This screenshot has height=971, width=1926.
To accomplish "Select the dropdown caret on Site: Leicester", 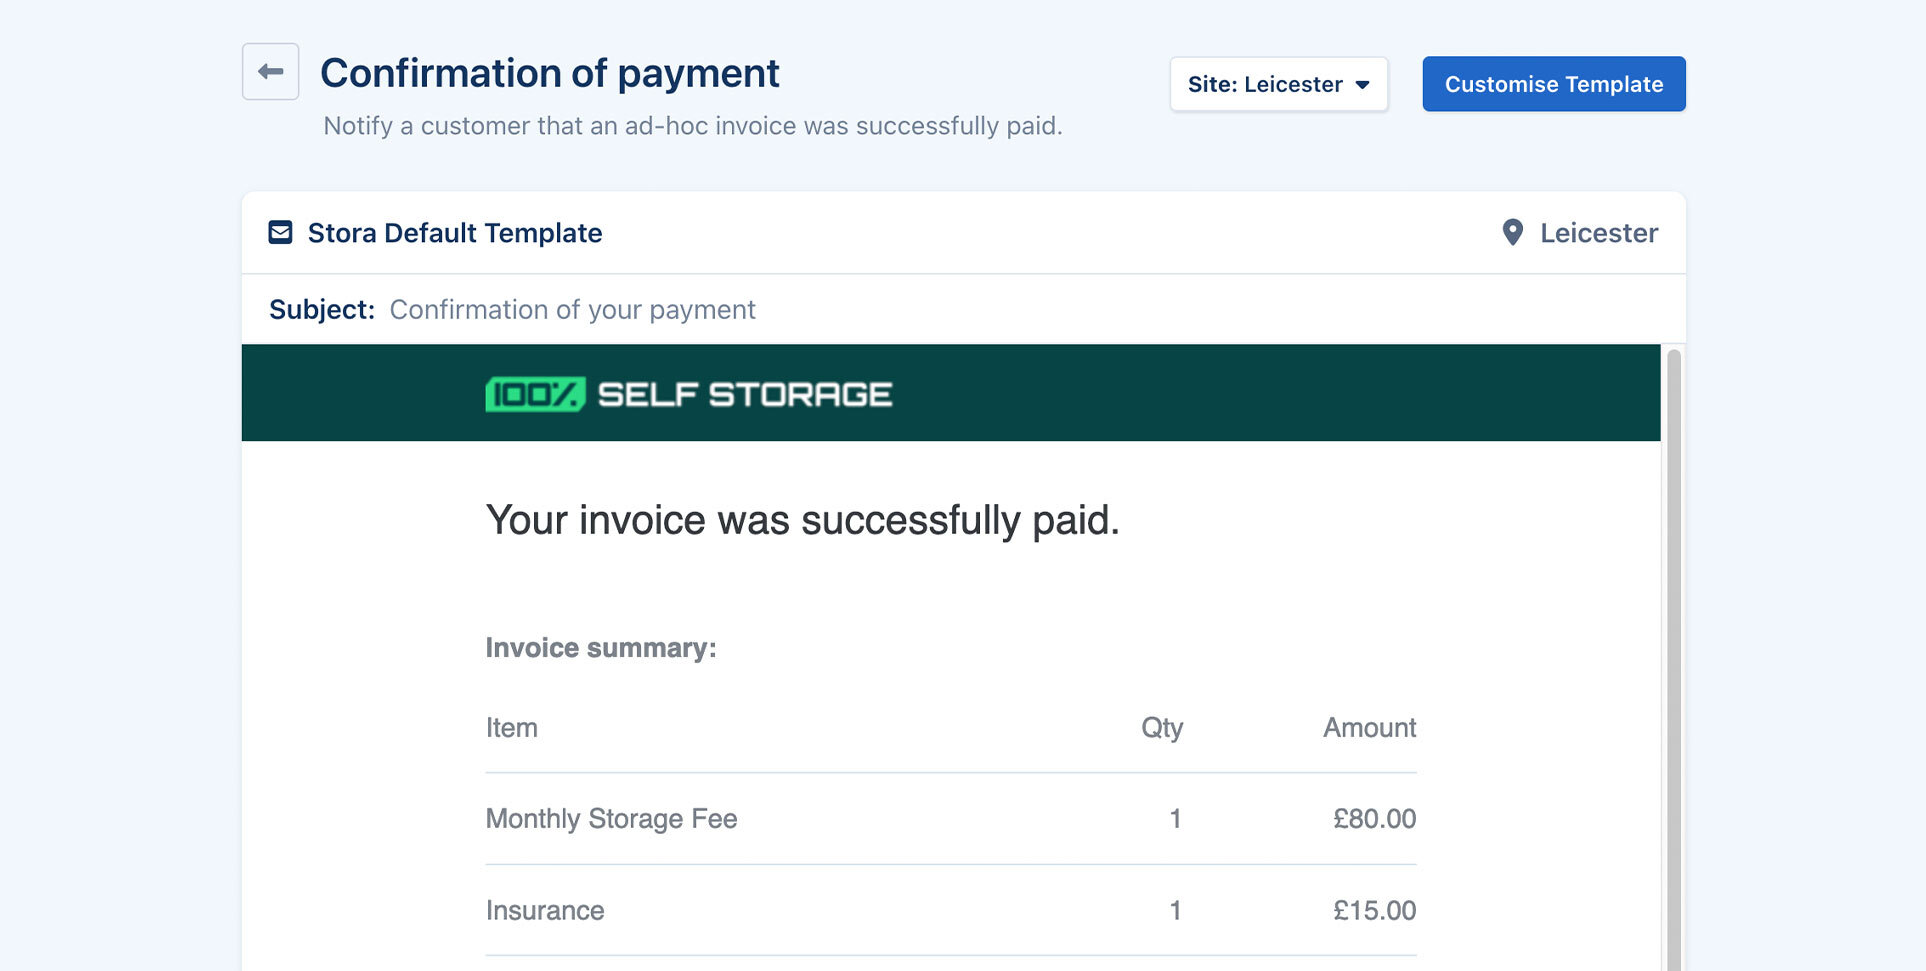I will click(x=1362, y=85).
